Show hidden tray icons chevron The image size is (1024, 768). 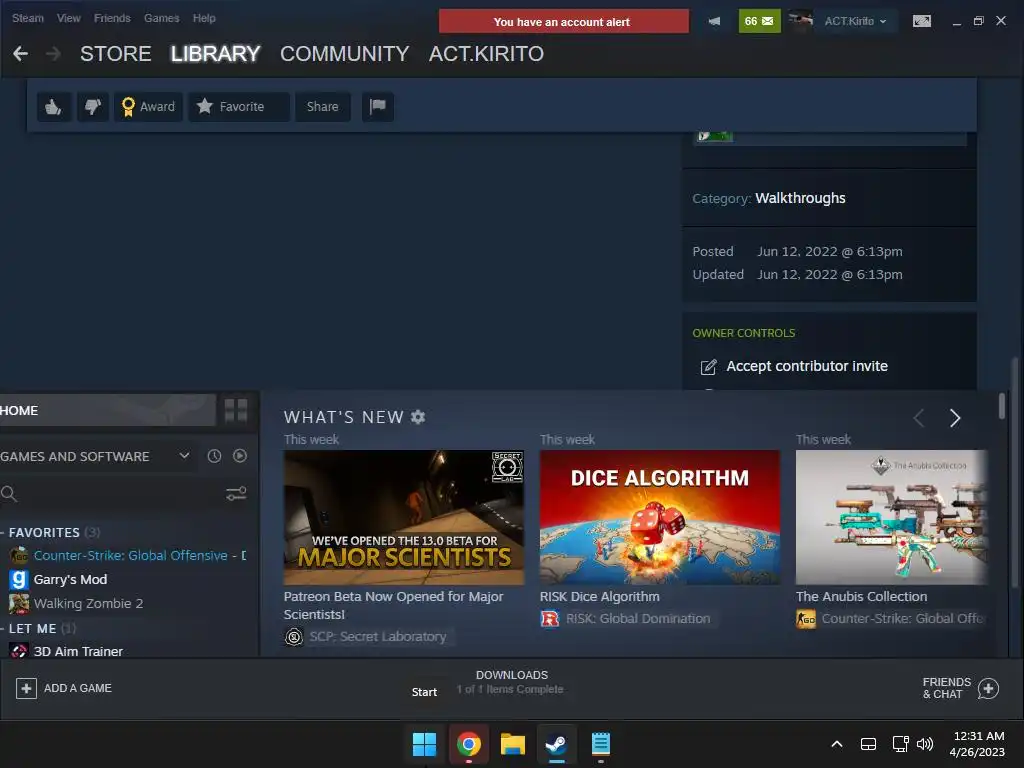coord(837,744)
